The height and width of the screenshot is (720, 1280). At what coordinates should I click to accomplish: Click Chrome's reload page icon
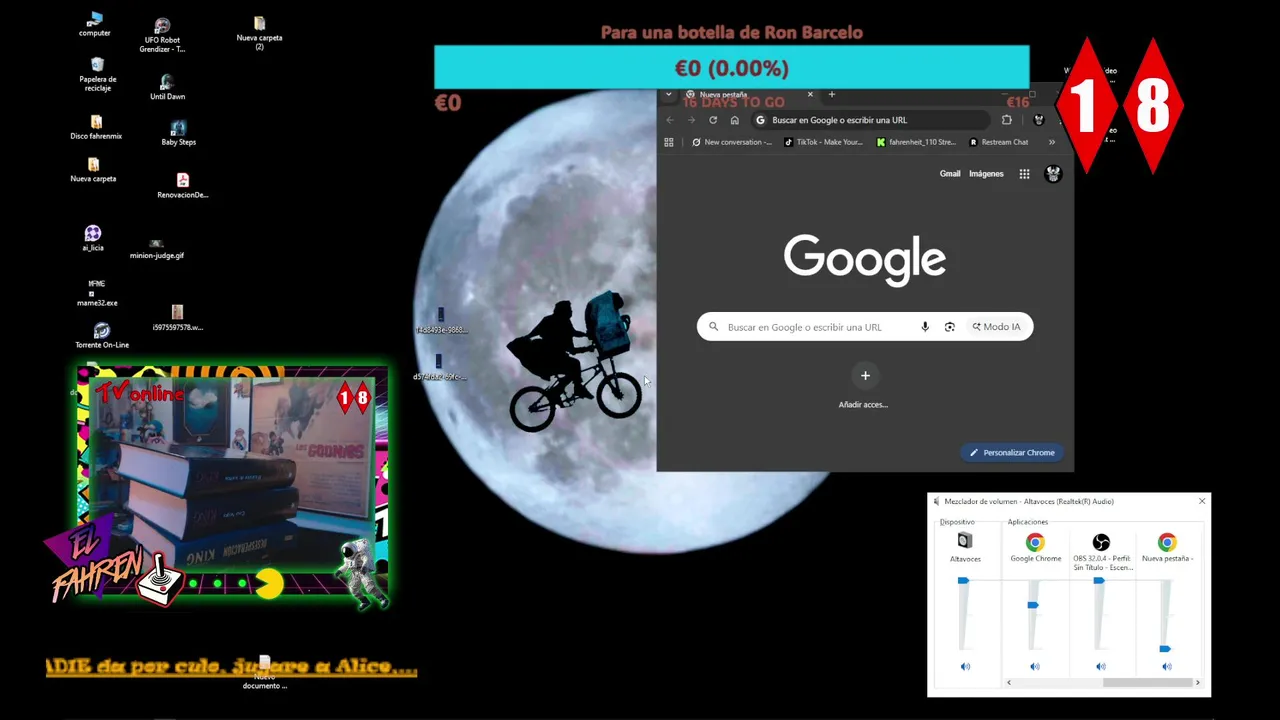tap(713, 120)
